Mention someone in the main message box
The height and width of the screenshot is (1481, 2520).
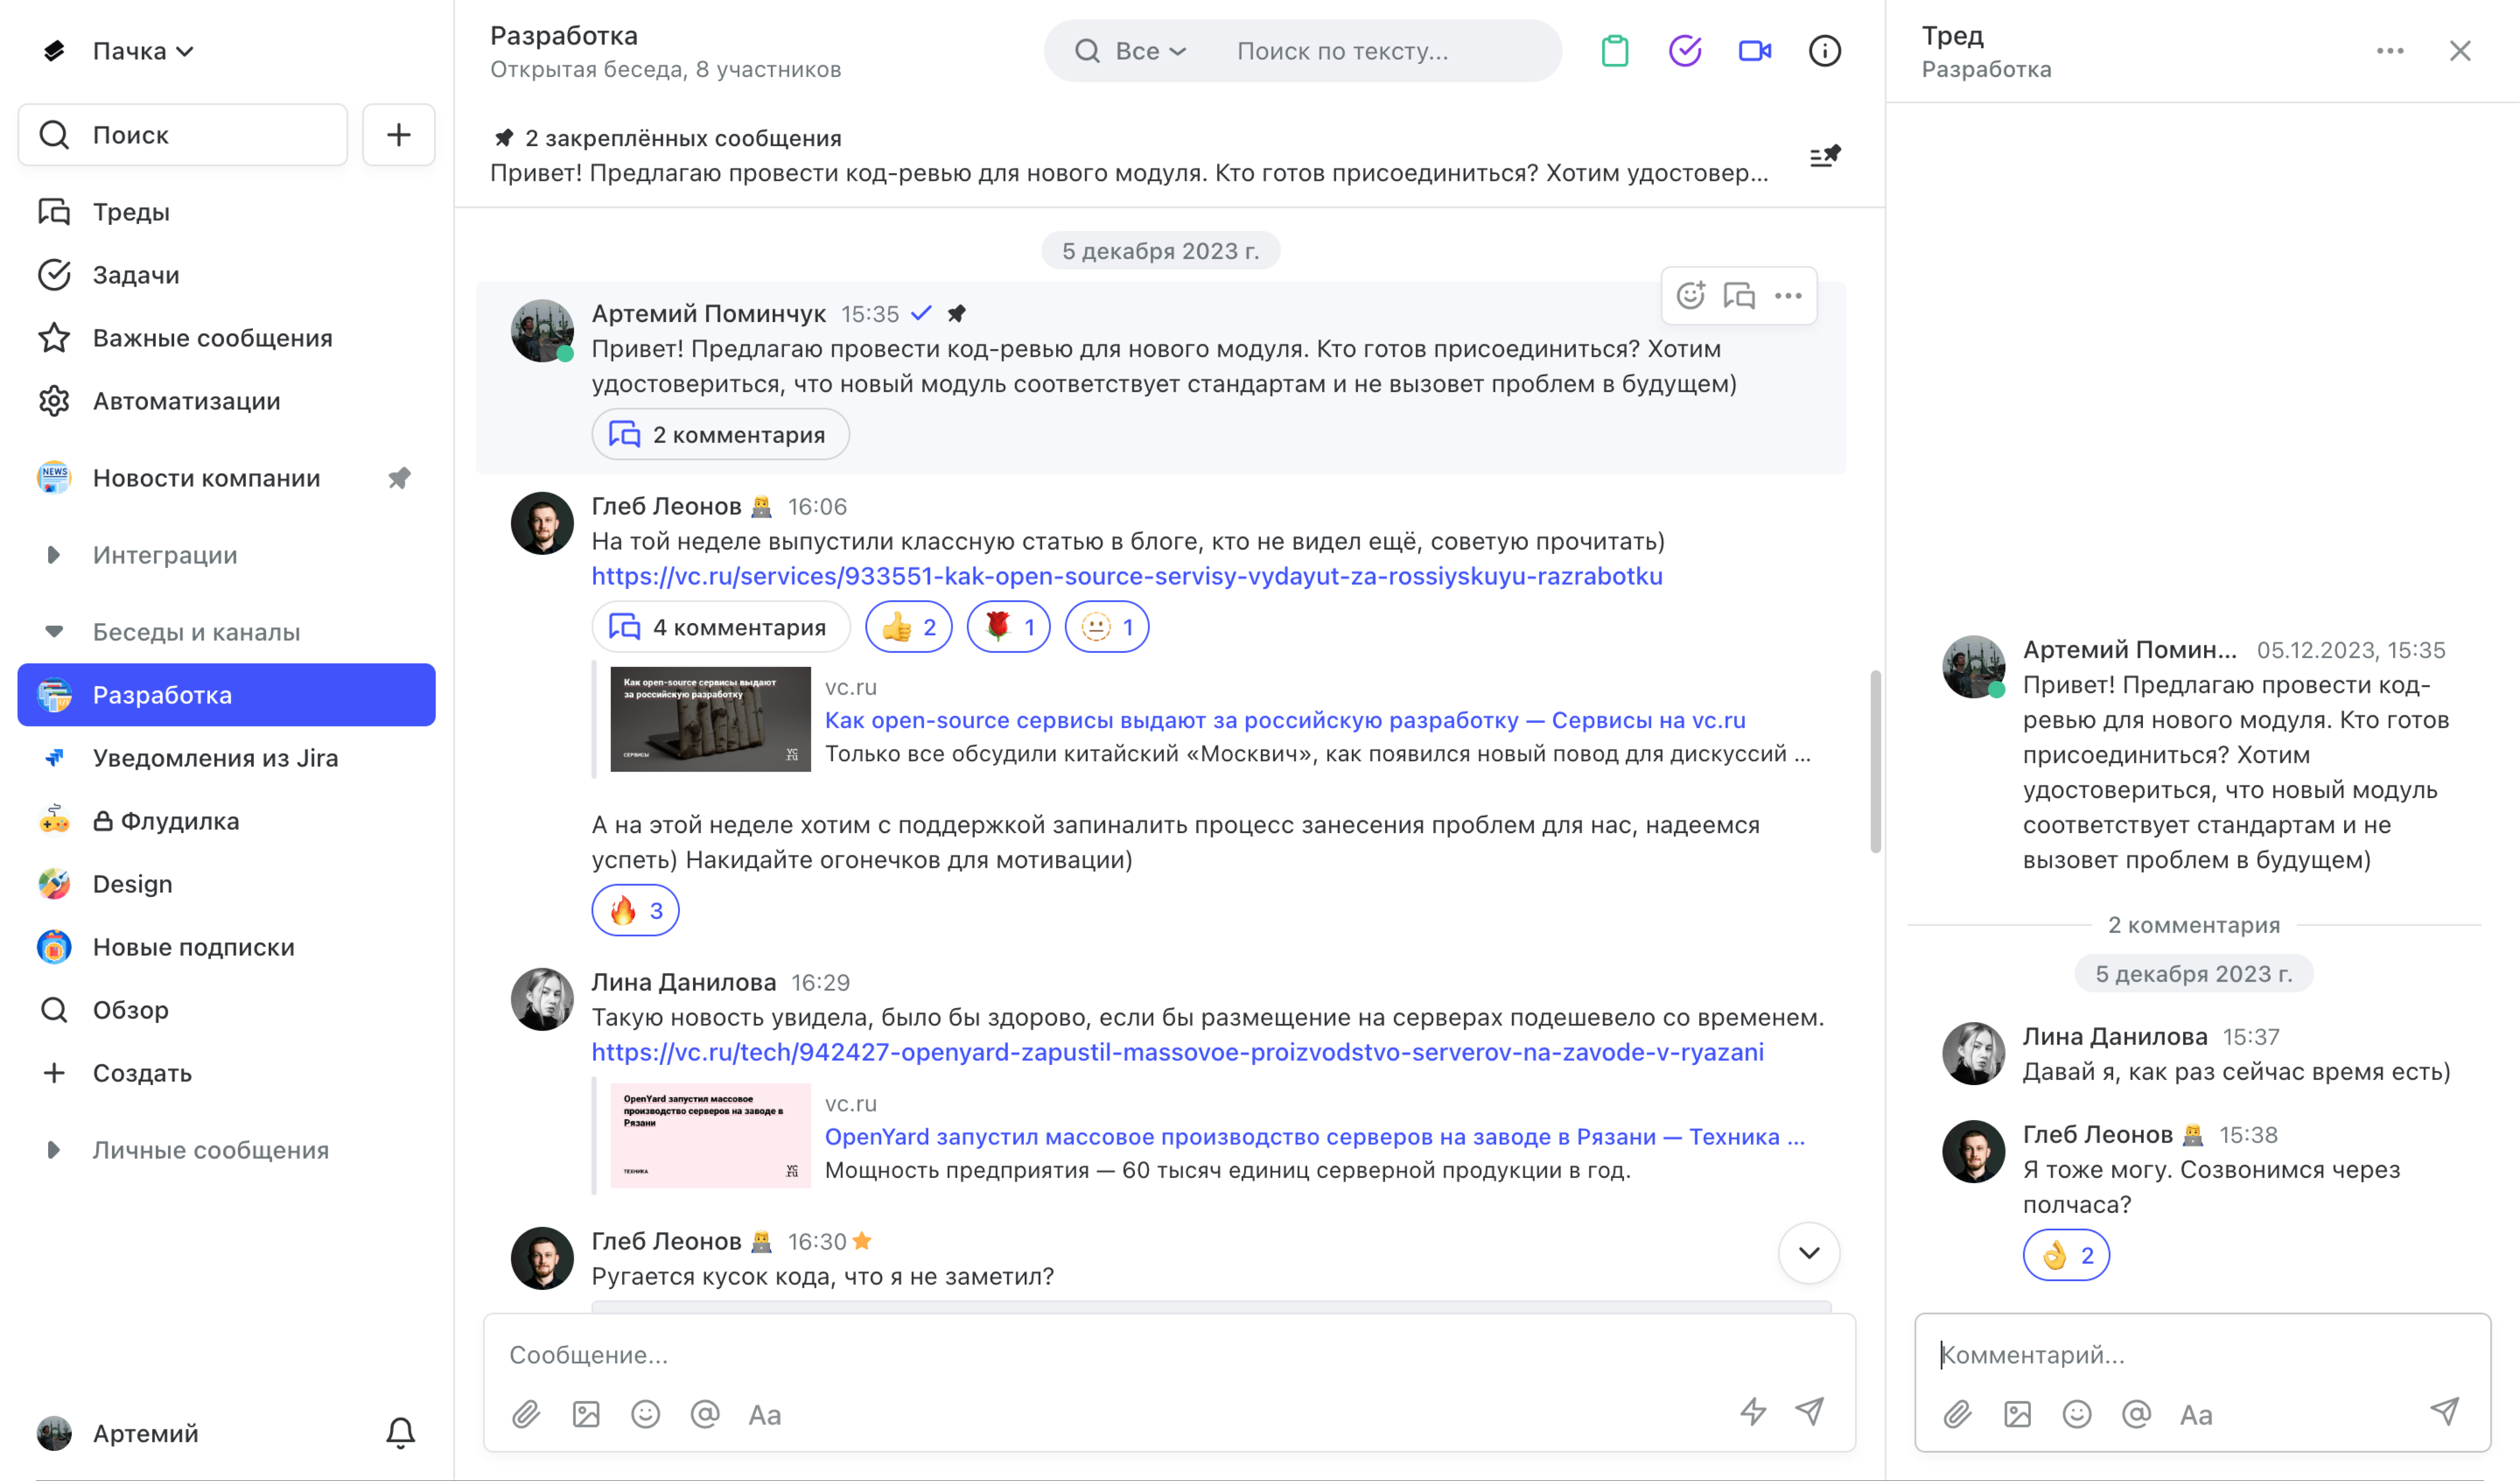705,1414
